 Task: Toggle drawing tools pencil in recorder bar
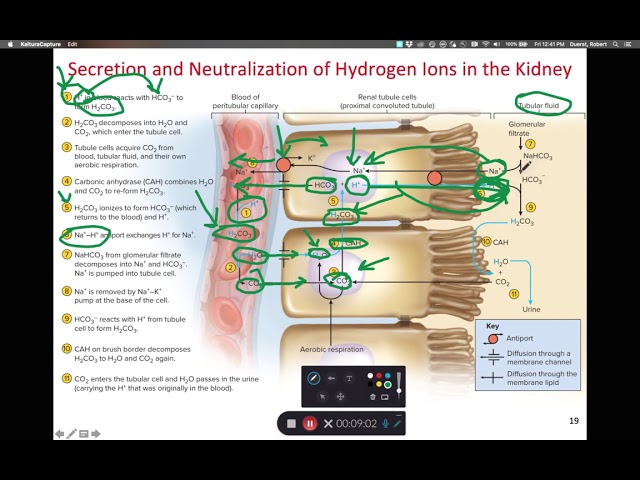point(397,424)
